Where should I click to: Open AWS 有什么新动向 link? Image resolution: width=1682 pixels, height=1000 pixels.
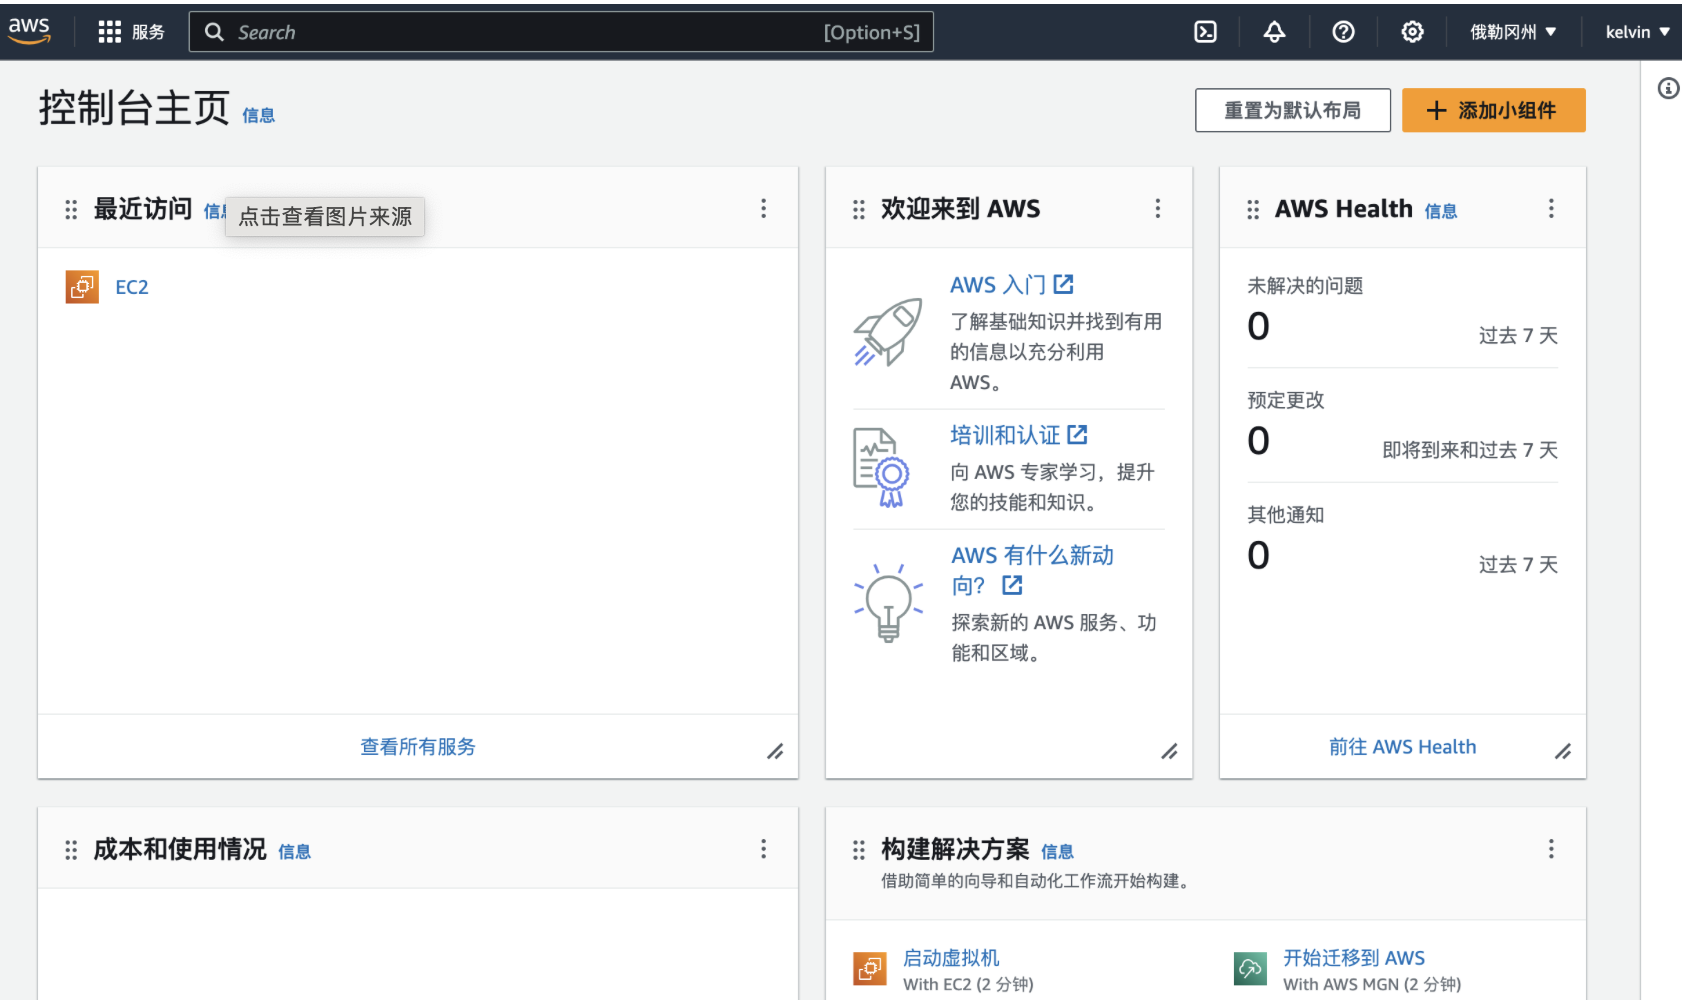1032,570
